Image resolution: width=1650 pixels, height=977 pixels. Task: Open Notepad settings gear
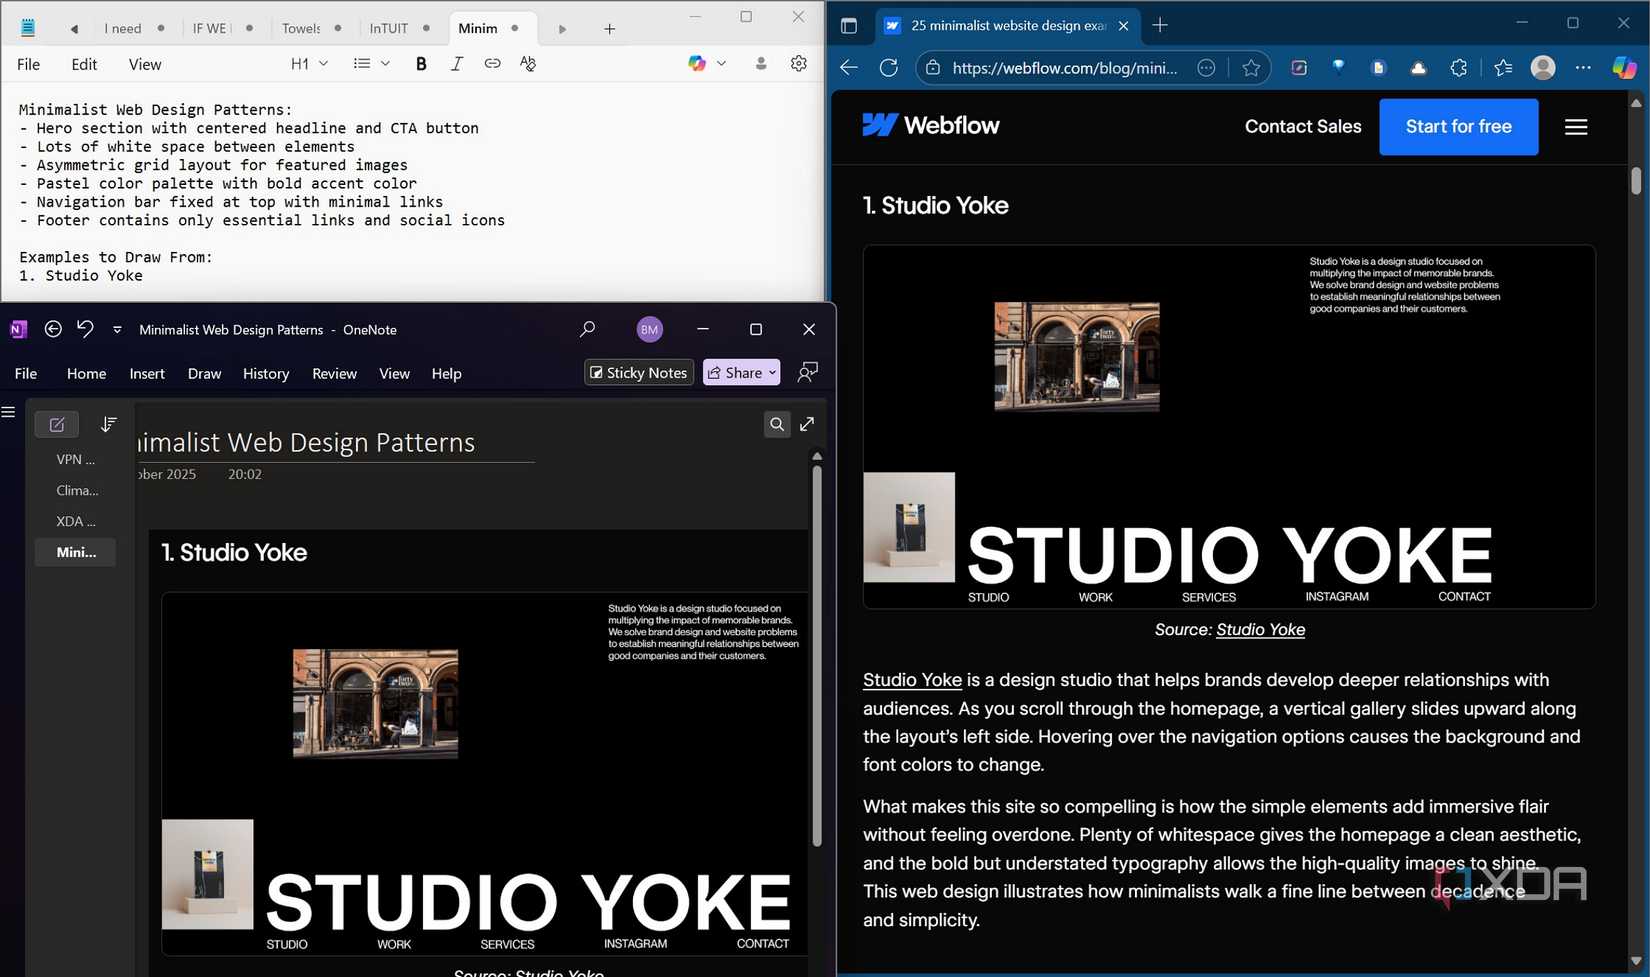[799, 64]
